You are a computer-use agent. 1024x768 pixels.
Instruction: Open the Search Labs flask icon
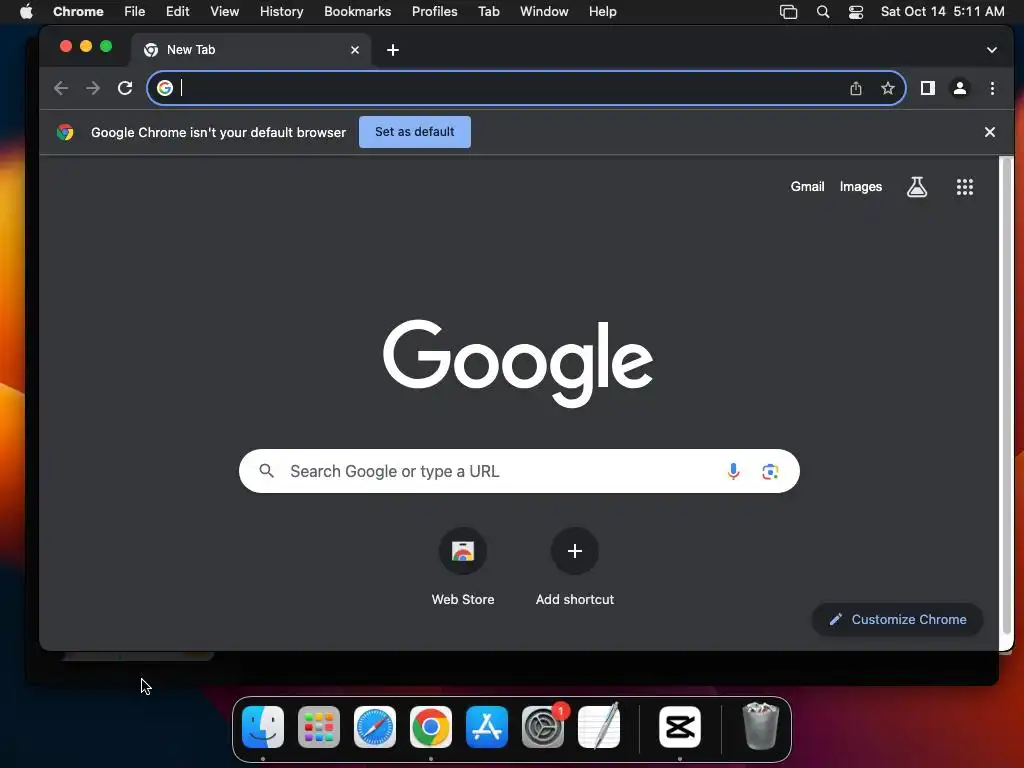click(917, 187)
